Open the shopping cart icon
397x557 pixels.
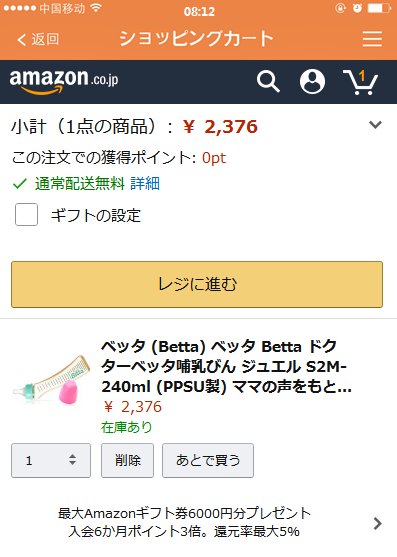[x=360, y=82]
